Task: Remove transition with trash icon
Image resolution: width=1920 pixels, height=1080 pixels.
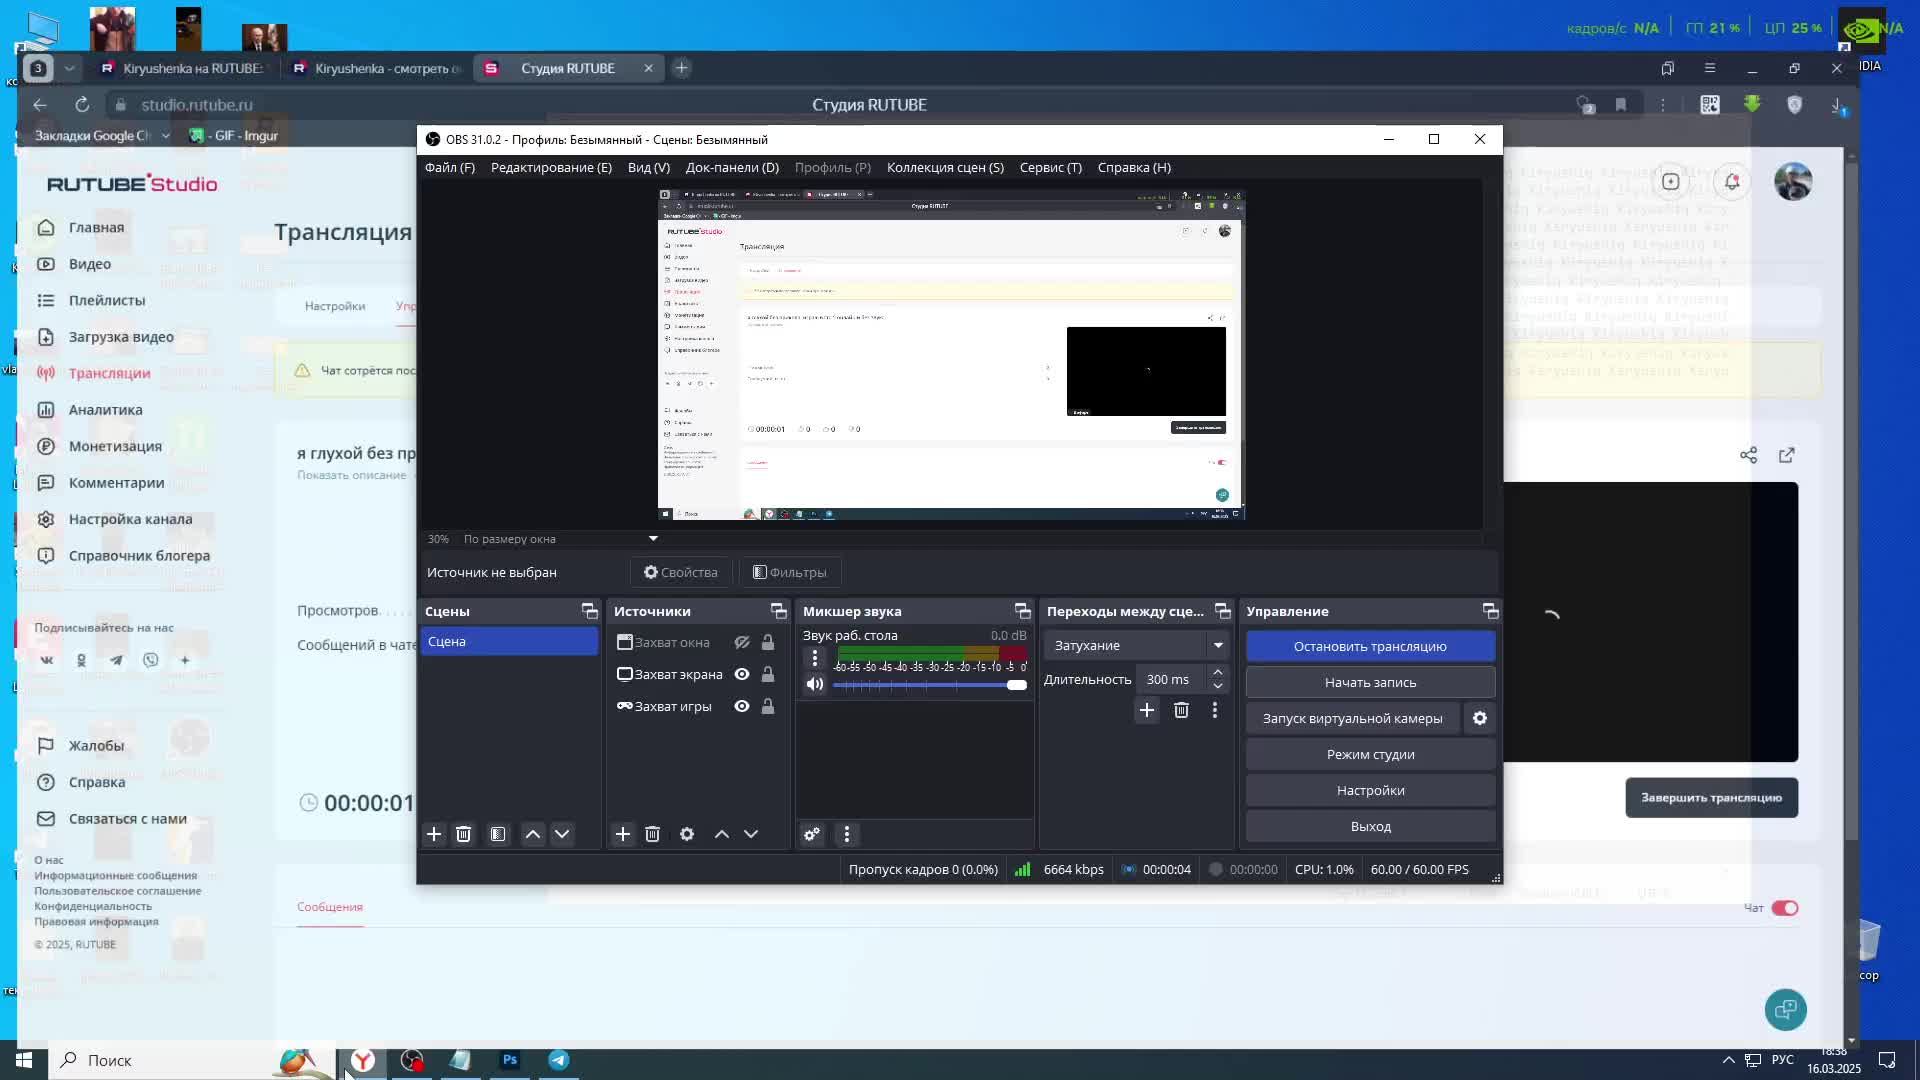Action: (1181, 710)
